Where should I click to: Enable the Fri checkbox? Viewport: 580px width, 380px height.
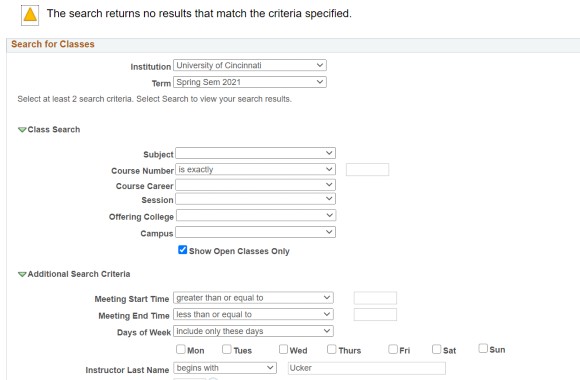point(392,349)
